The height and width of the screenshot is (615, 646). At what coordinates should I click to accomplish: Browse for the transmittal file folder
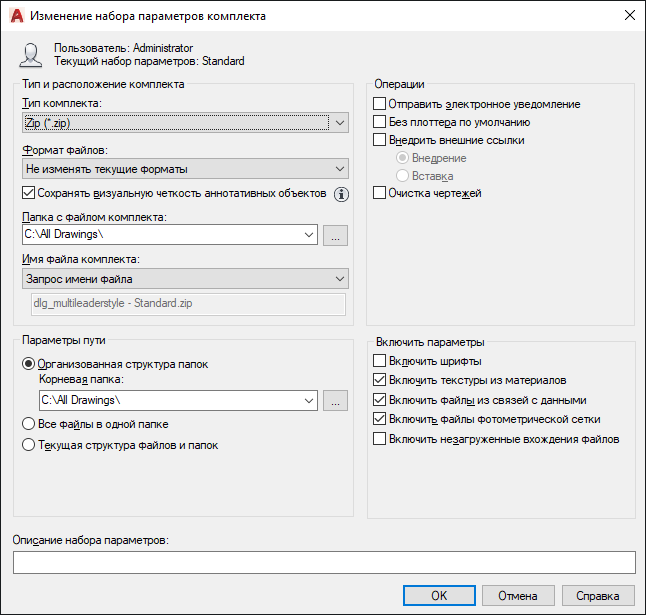click(335, 235)
